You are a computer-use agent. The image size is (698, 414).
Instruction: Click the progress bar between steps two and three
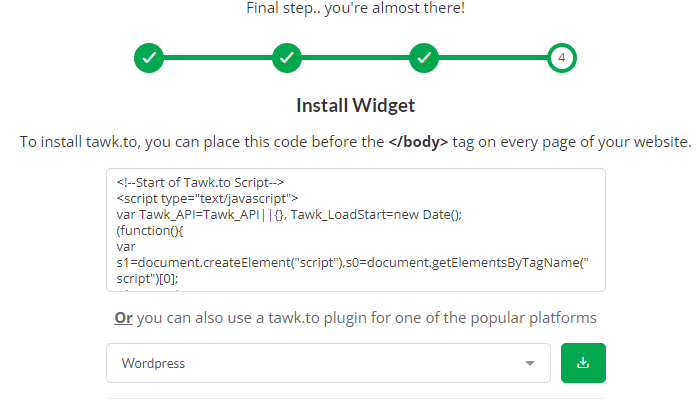coord(355,58)
